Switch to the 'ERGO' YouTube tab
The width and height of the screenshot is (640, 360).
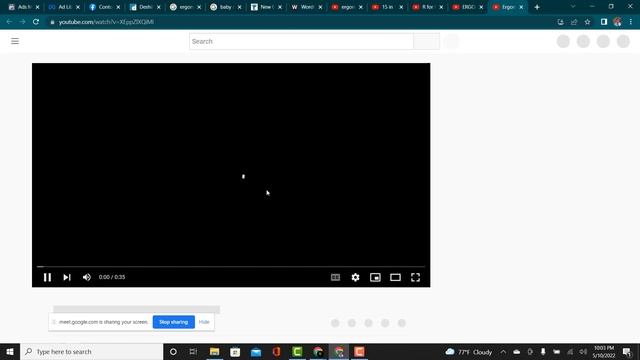(x=468, y=7)
